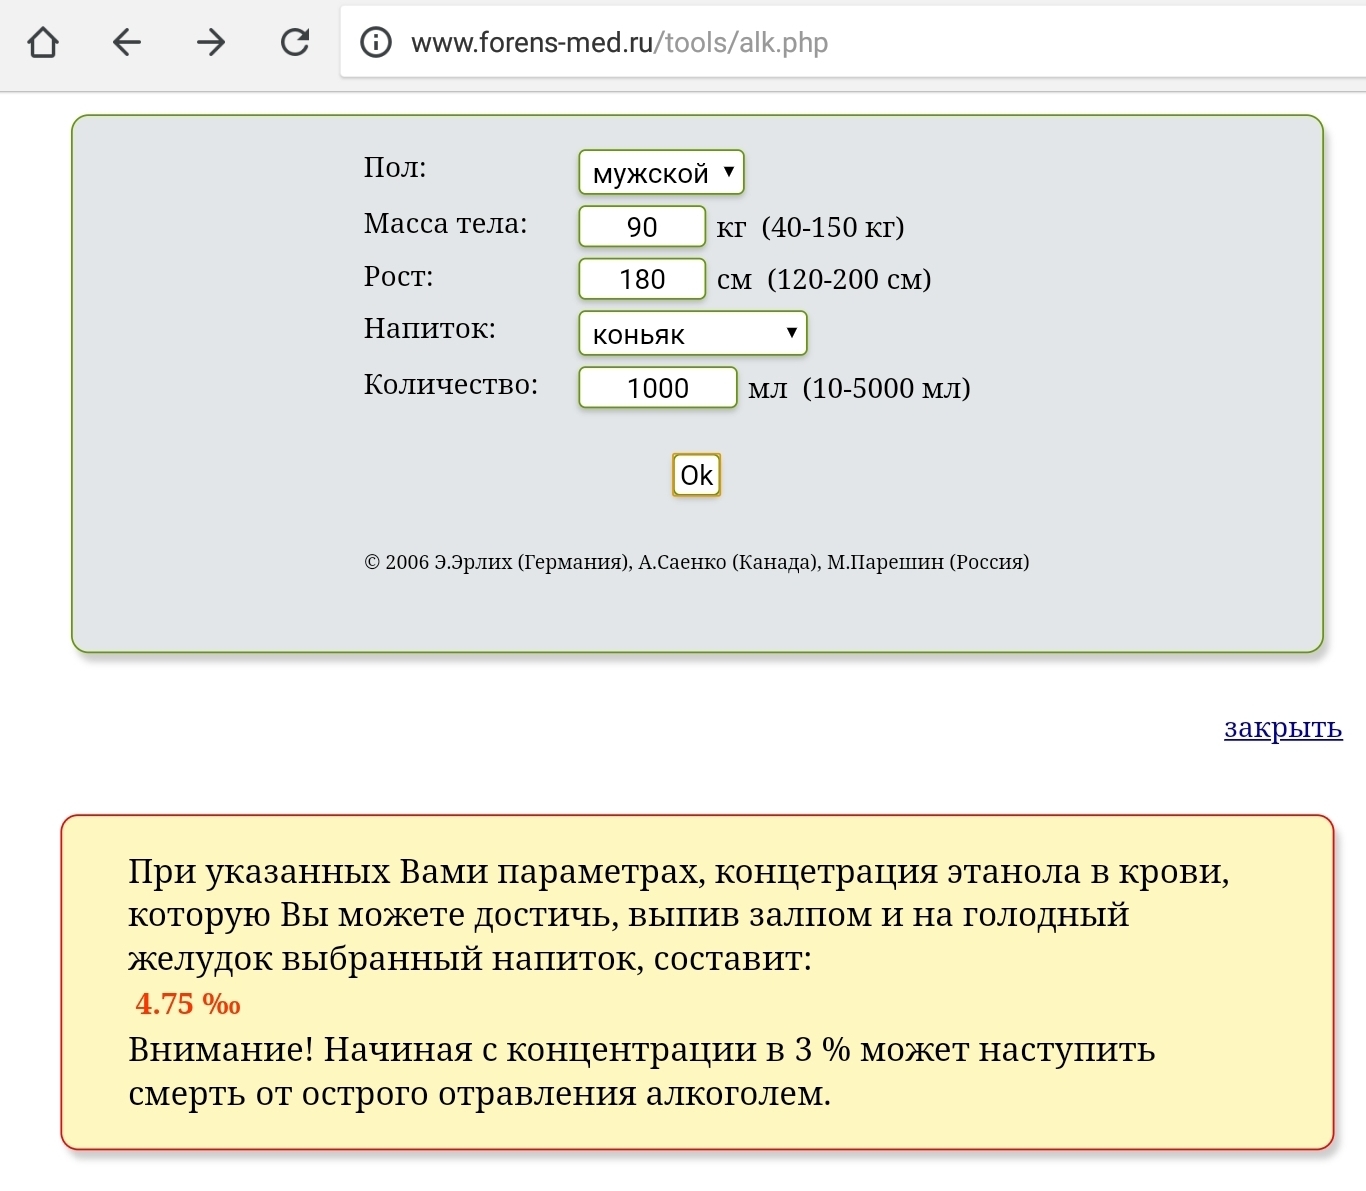Open the Пол dropdown showing мужской
The width and height of the screenshot is (1366, 1191).
pyautogui.click(x=661, y=172)
